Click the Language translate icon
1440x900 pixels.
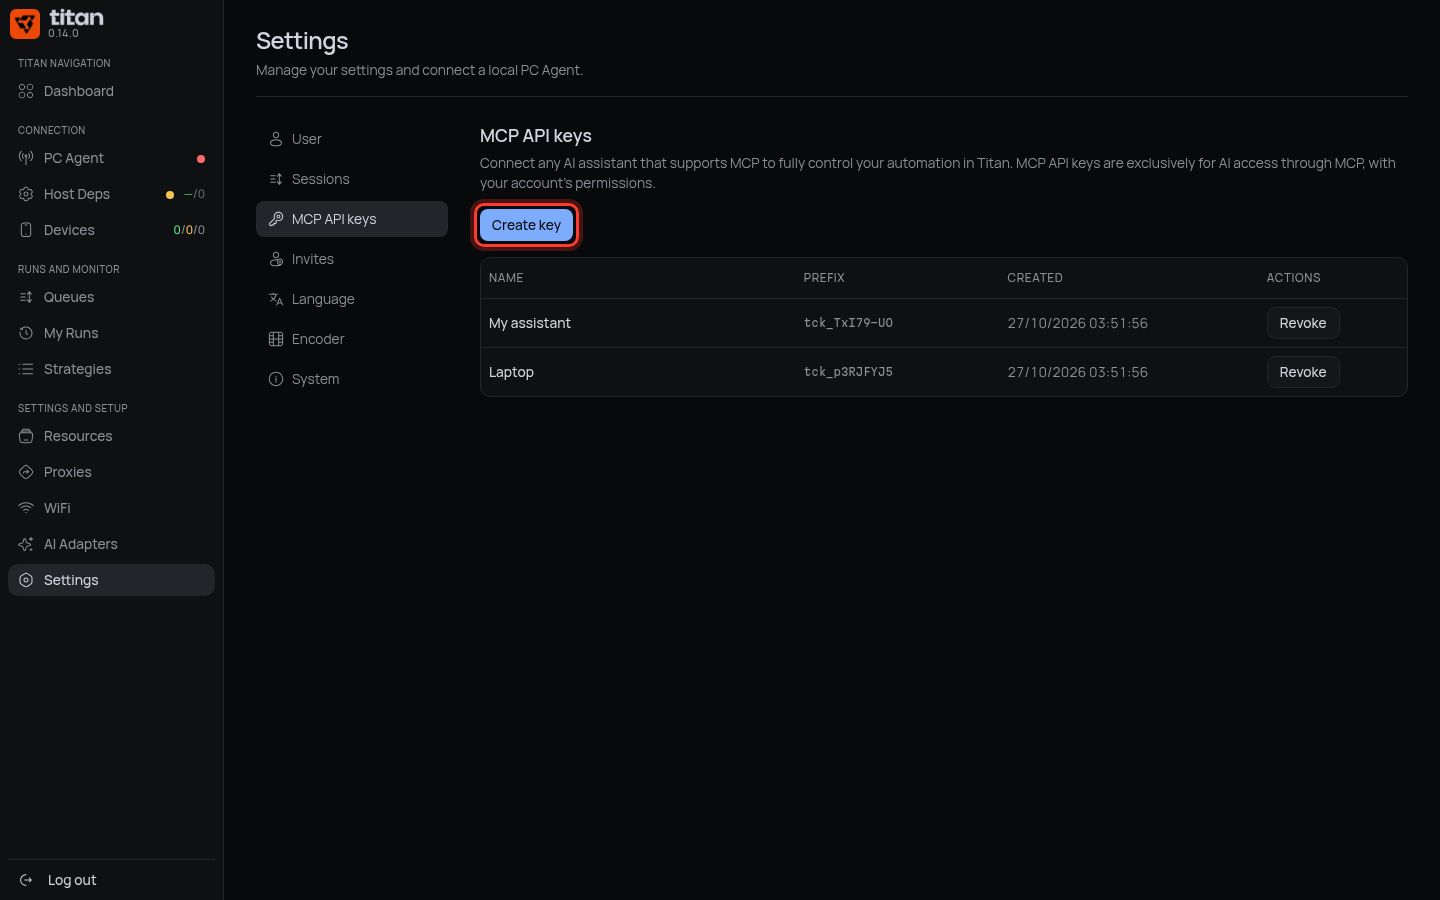click(x=276, y=299)
